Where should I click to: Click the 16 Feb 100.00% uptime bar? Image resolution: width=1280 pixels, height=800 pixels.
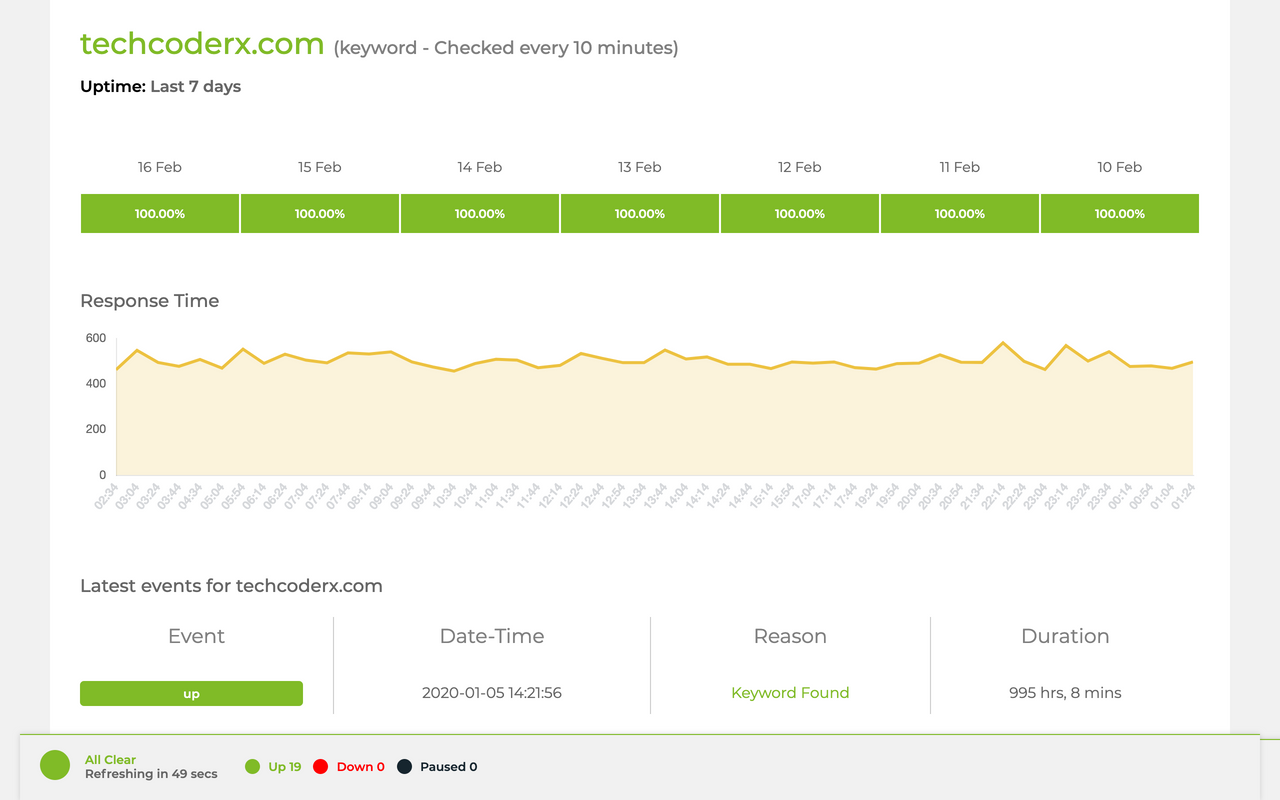tap(160, 214)
